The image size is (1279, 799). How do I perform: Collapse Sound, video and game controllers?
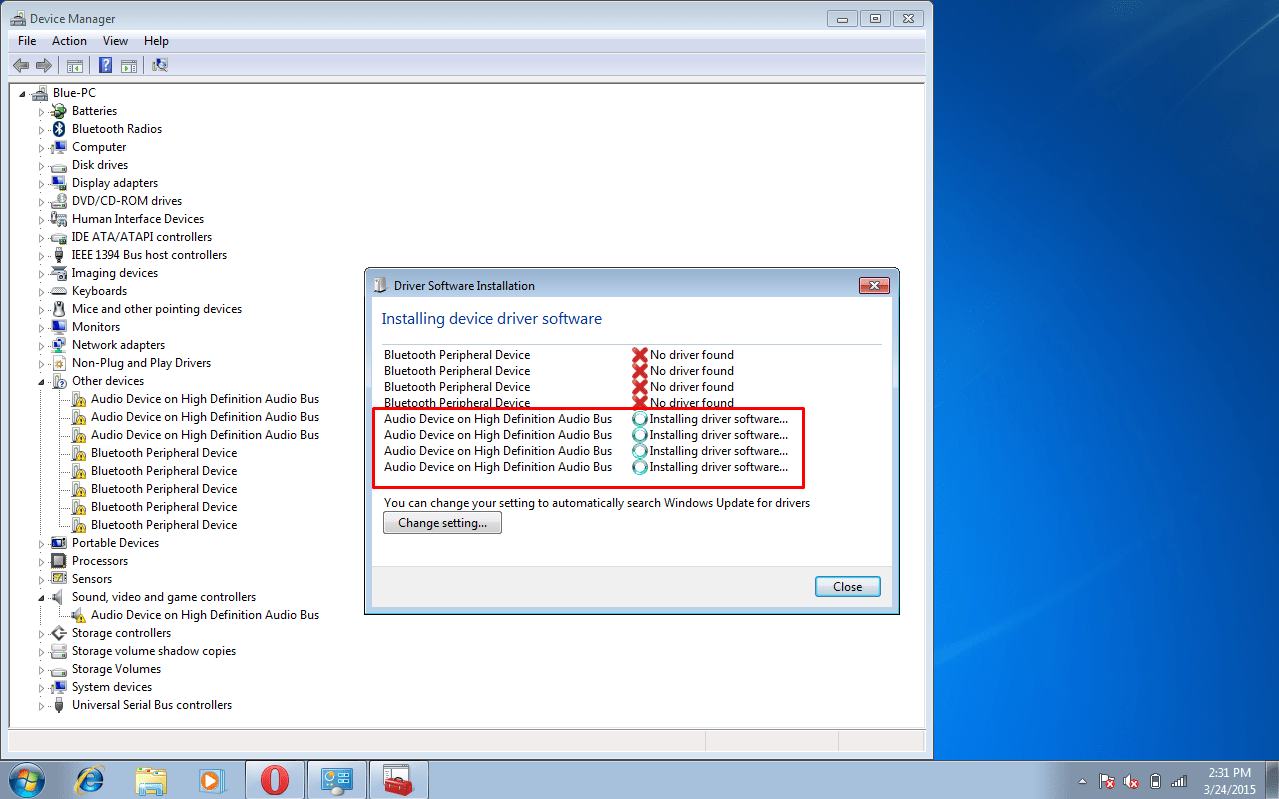[42, 598]
